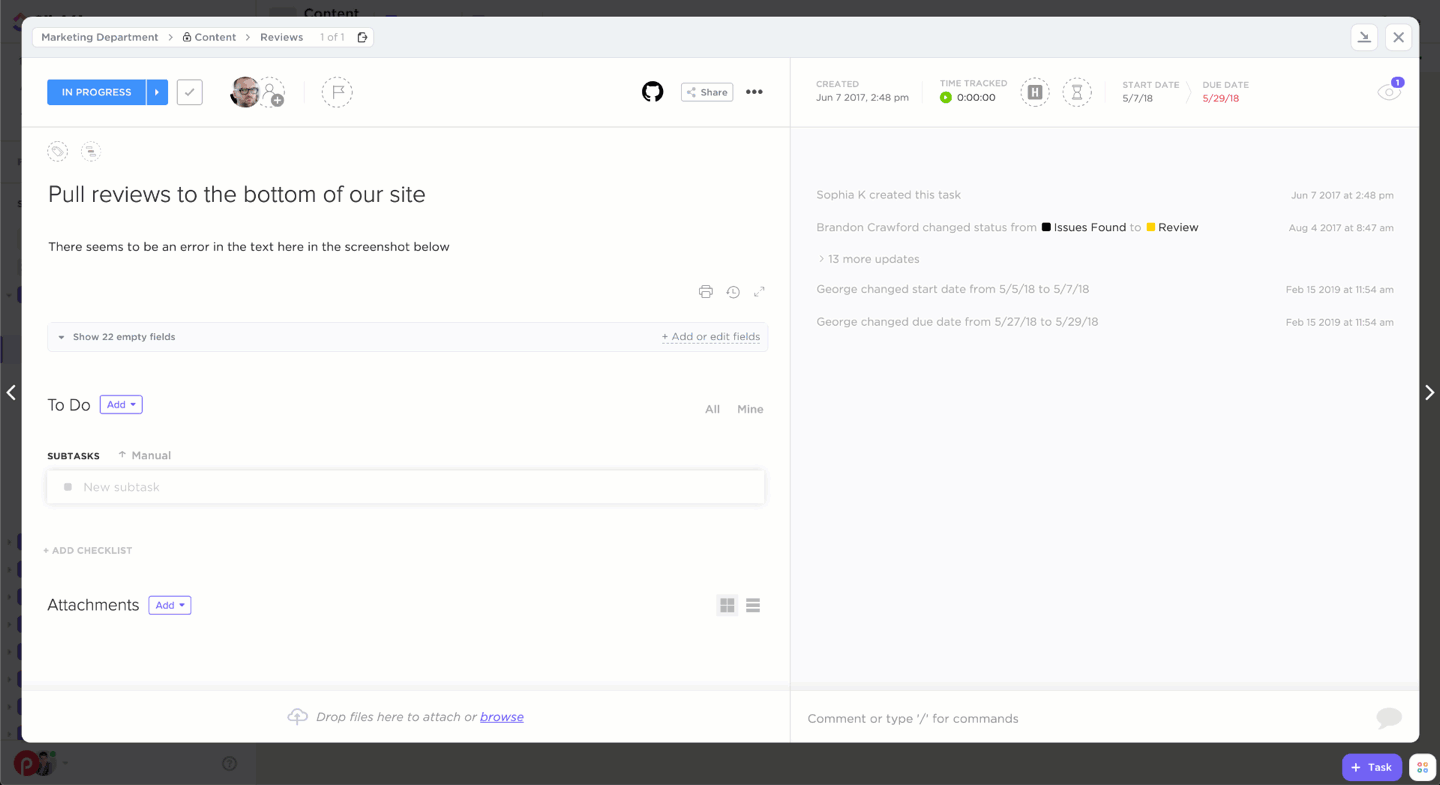Open the time estimate hourglass icon

coord(1077,92)
